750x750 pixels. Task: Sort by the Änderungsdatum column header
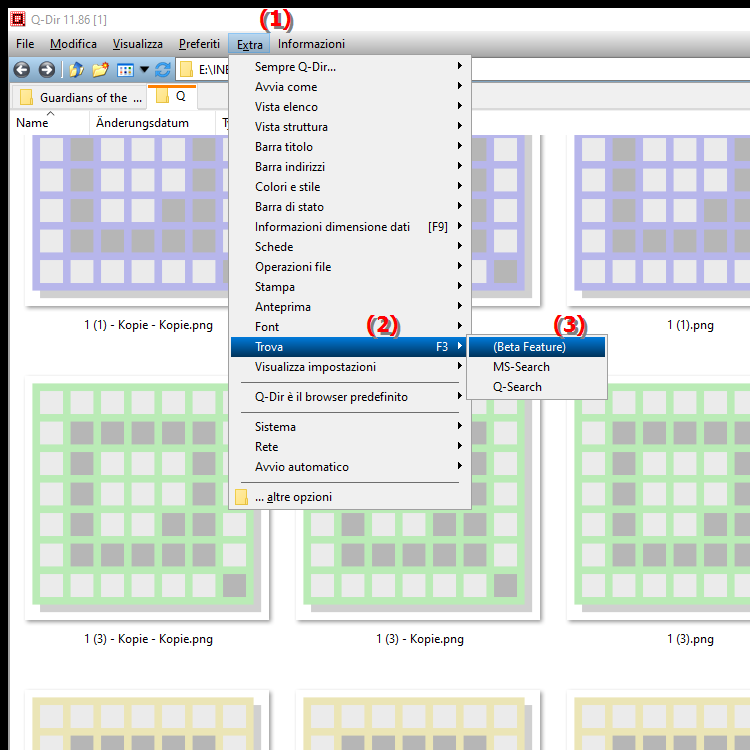tap(152, 123)
